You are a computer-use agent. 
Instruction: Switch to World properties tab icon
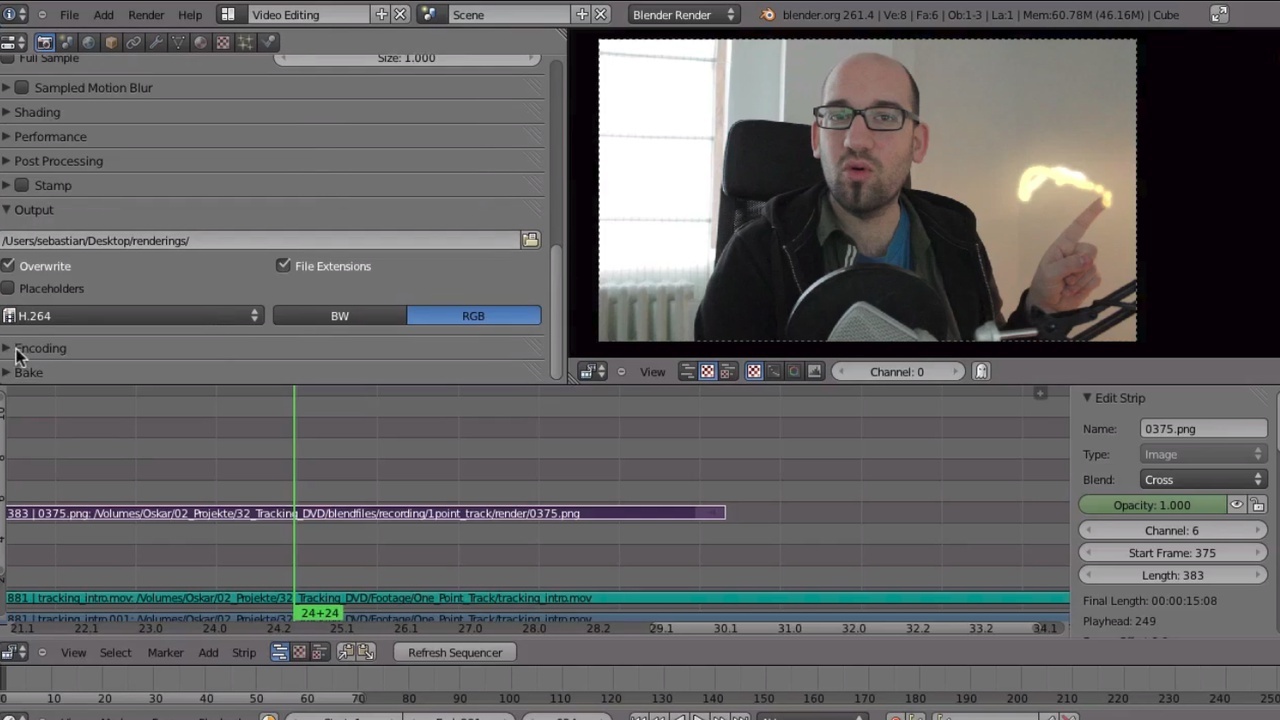(89, 42)
